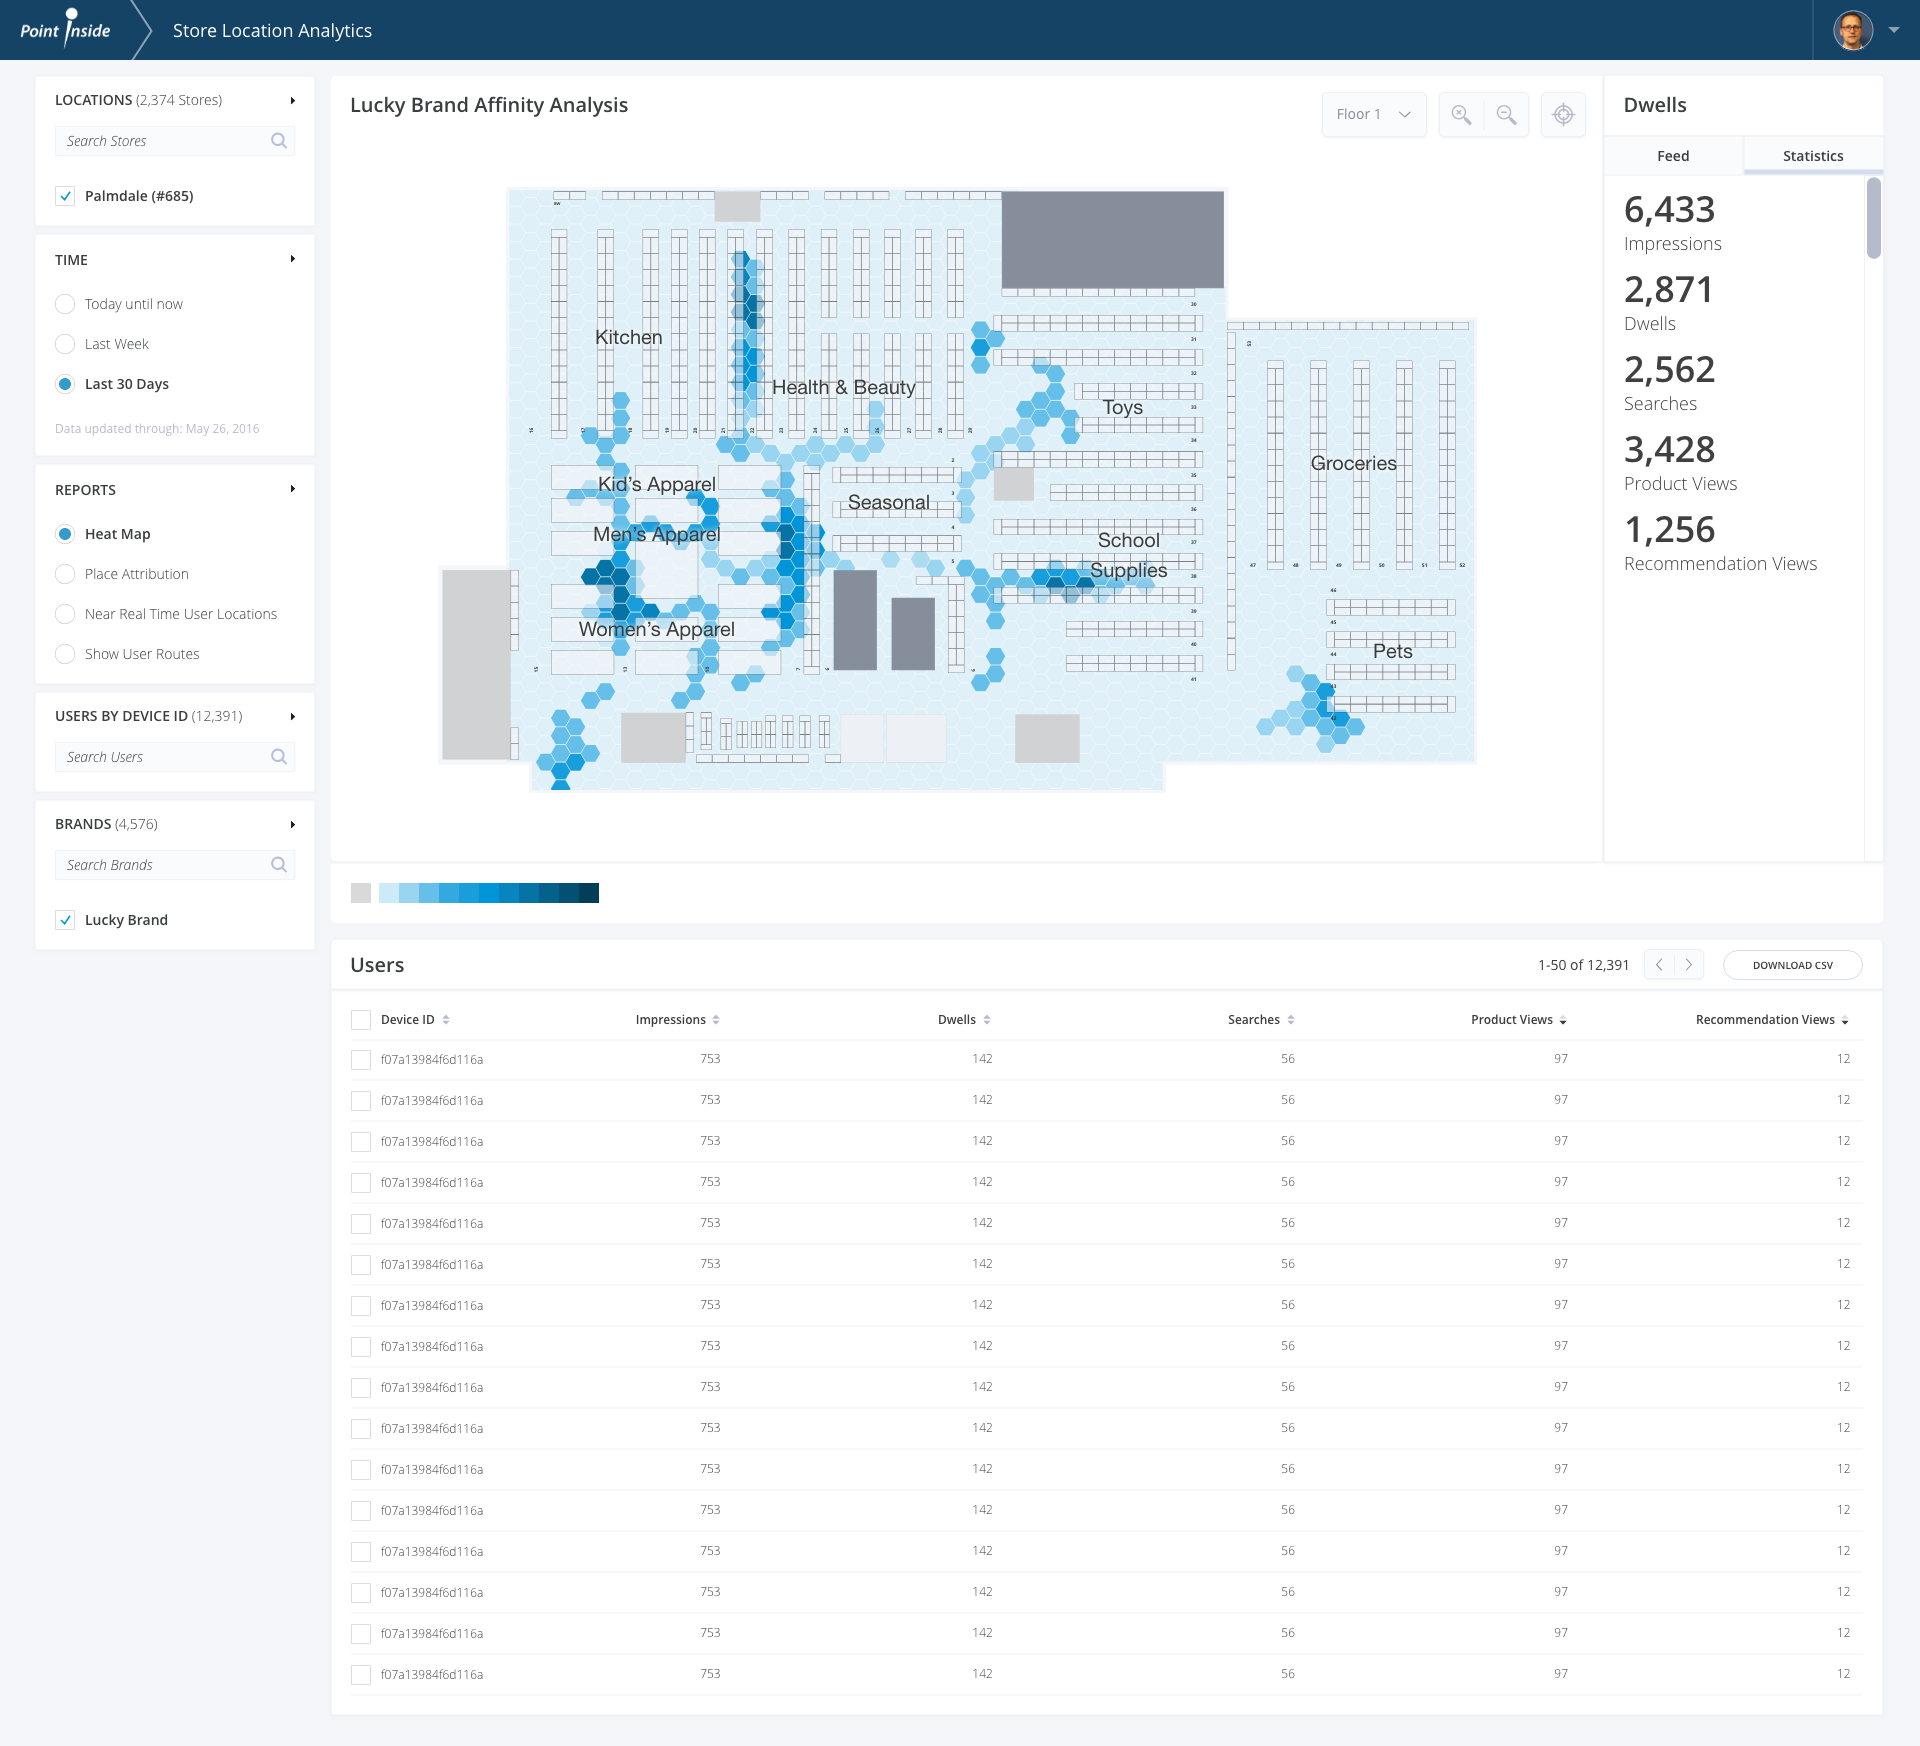Click the 2,562 Searches statistic
This screenshot has height=1746, width=1920.
1669,384
